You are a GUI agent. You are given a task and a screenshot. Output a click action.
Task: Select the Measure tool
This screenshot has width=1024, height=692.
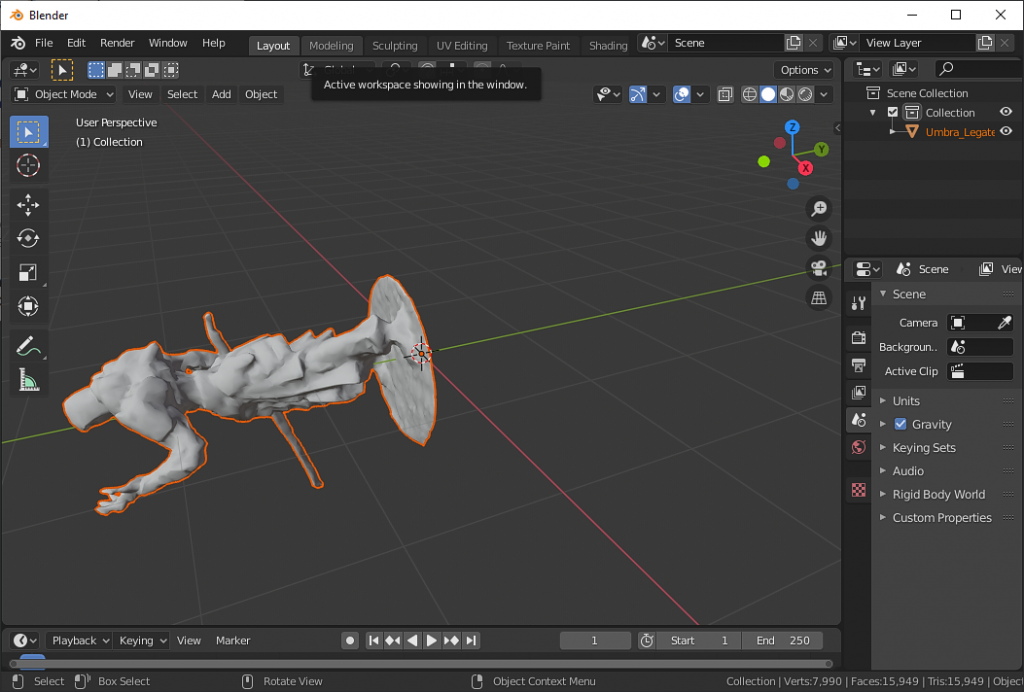click(28, 379)
